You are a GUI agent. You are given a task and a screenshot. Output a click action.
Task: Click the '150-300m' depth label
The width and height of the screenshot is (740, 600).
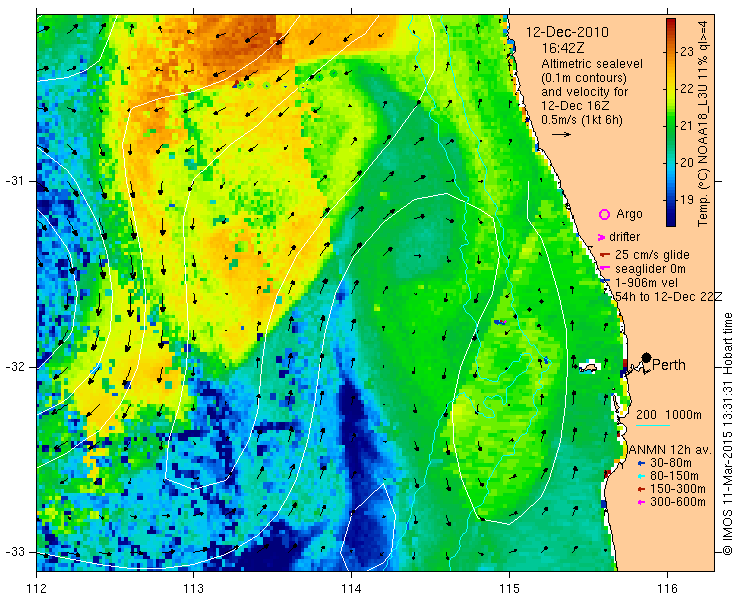coord(678,489)
